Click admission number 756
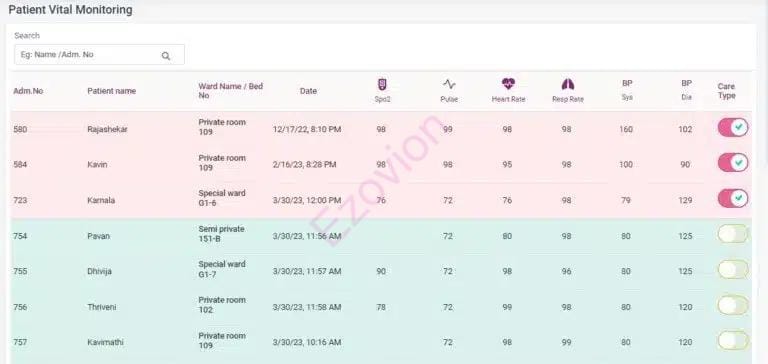 point(20,307)
